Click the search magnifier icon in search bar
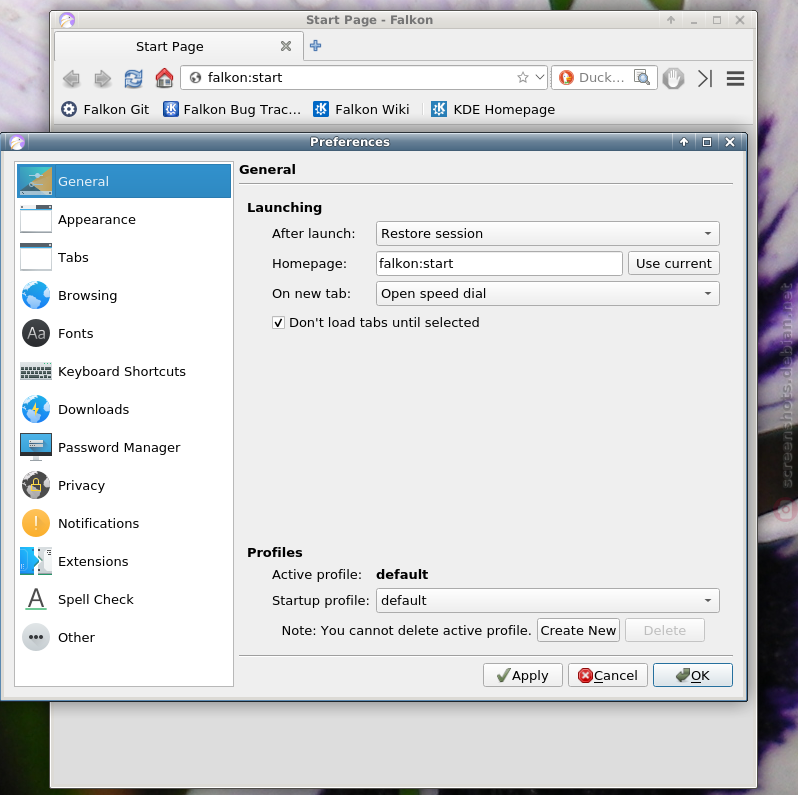The image size is (798, 795). tap(642, 77)
